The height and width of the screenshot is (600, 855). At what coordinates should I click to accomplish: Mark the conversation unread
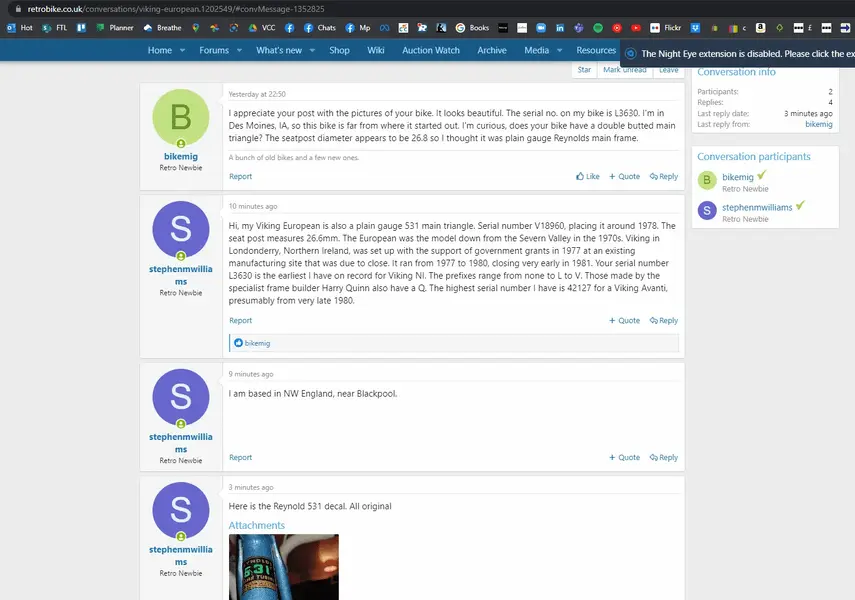click(x=624, y=70)
